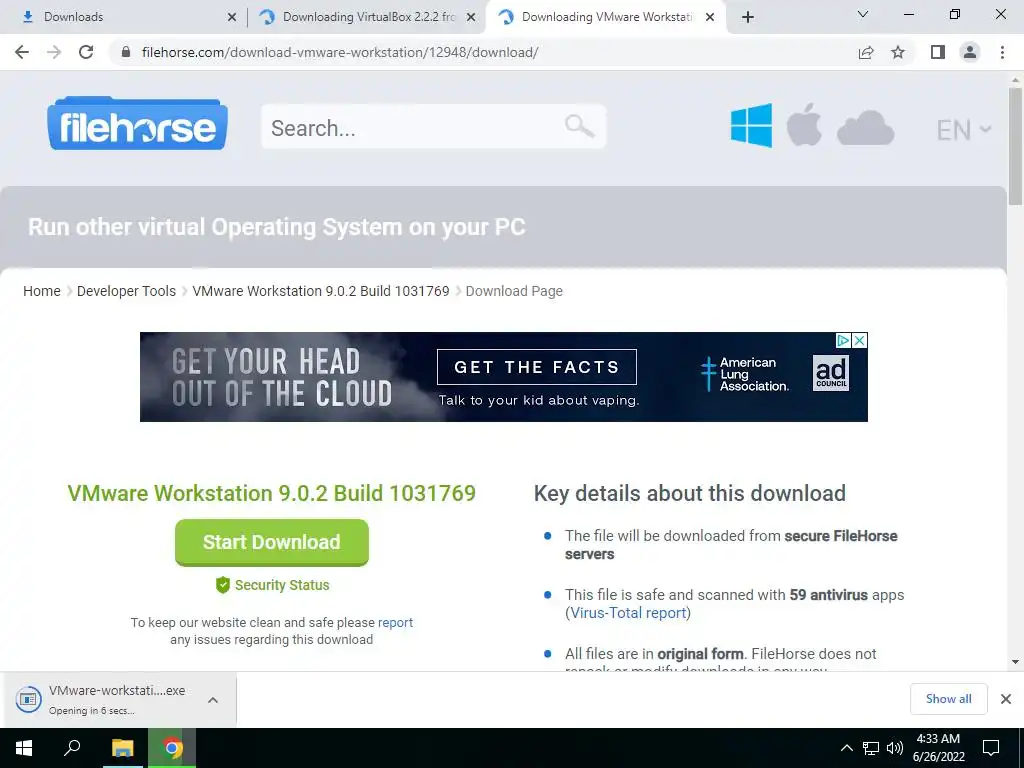
Task: Click the page vertical scrollbar
Action: point(1015,147)
